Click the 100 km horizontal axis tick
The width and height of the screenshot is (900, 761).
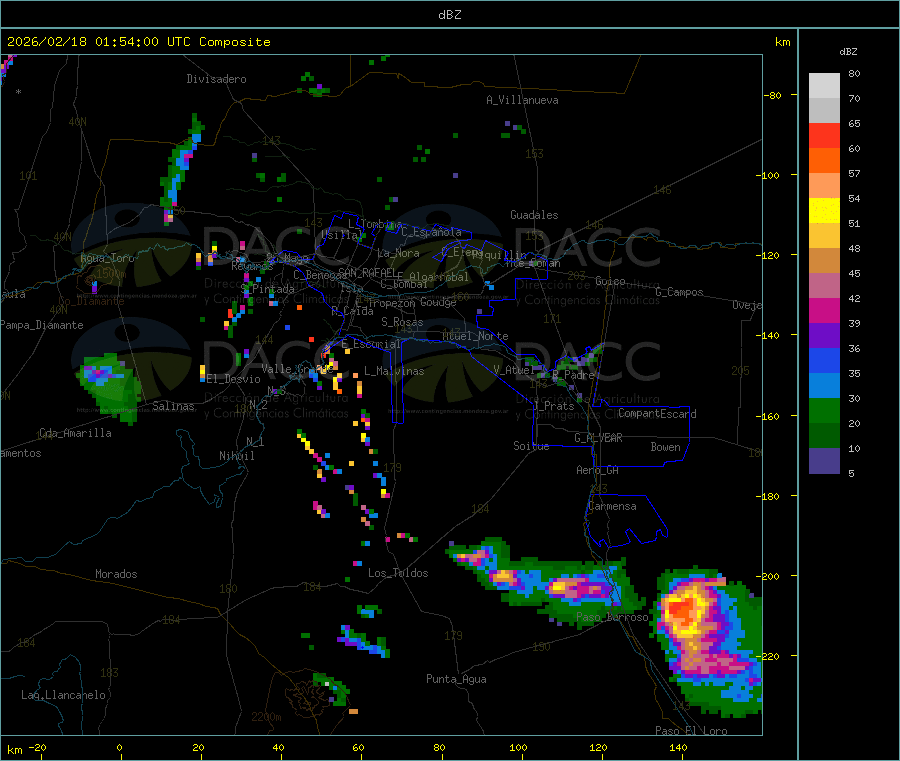pos(519,747)
